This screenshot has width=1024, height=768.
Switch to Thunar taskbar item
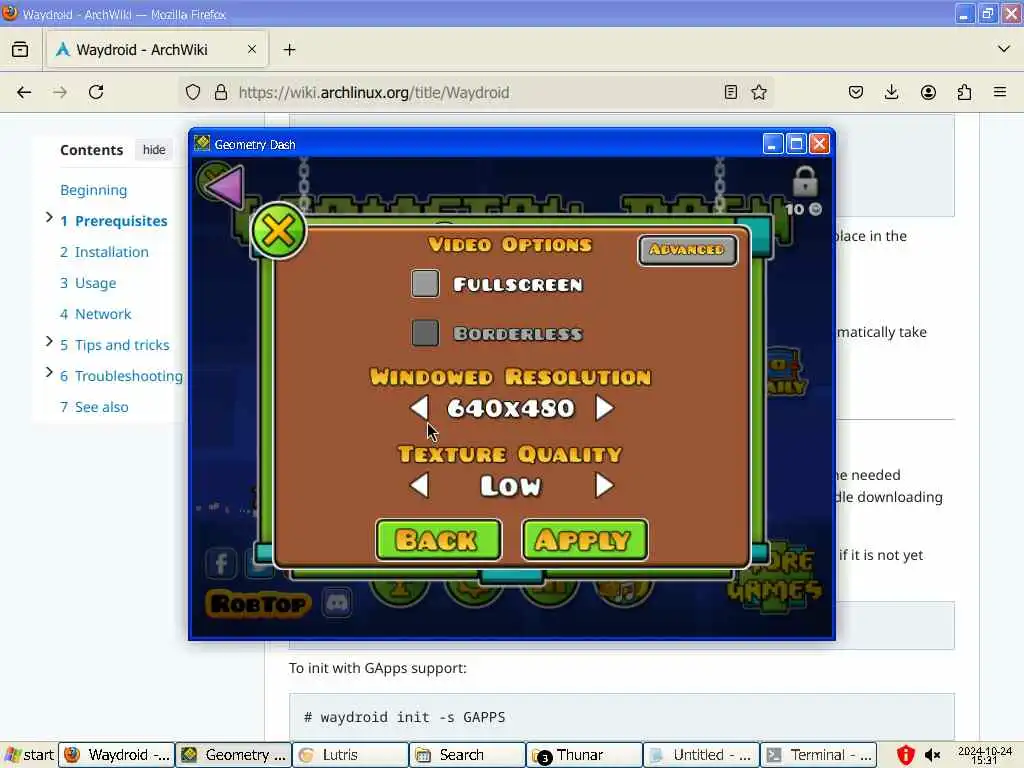tap(584, 755)
